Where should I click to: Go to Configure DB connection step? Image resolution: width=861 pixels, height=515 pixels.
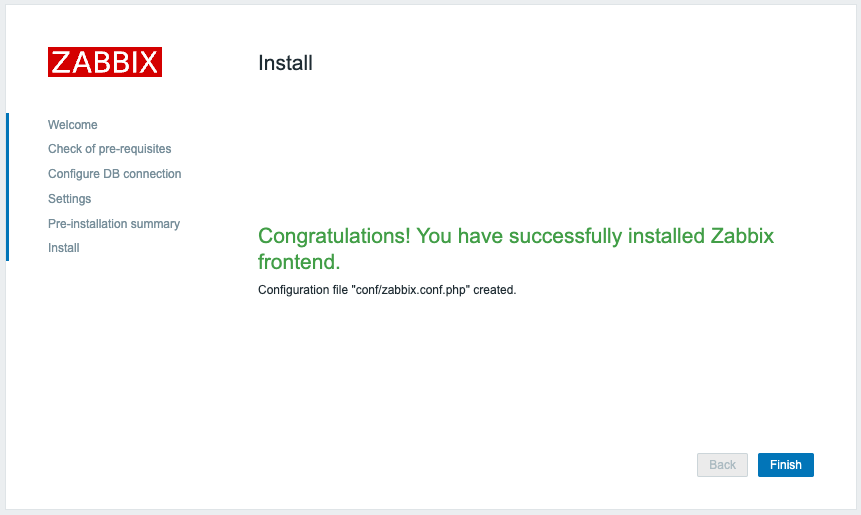114,173
